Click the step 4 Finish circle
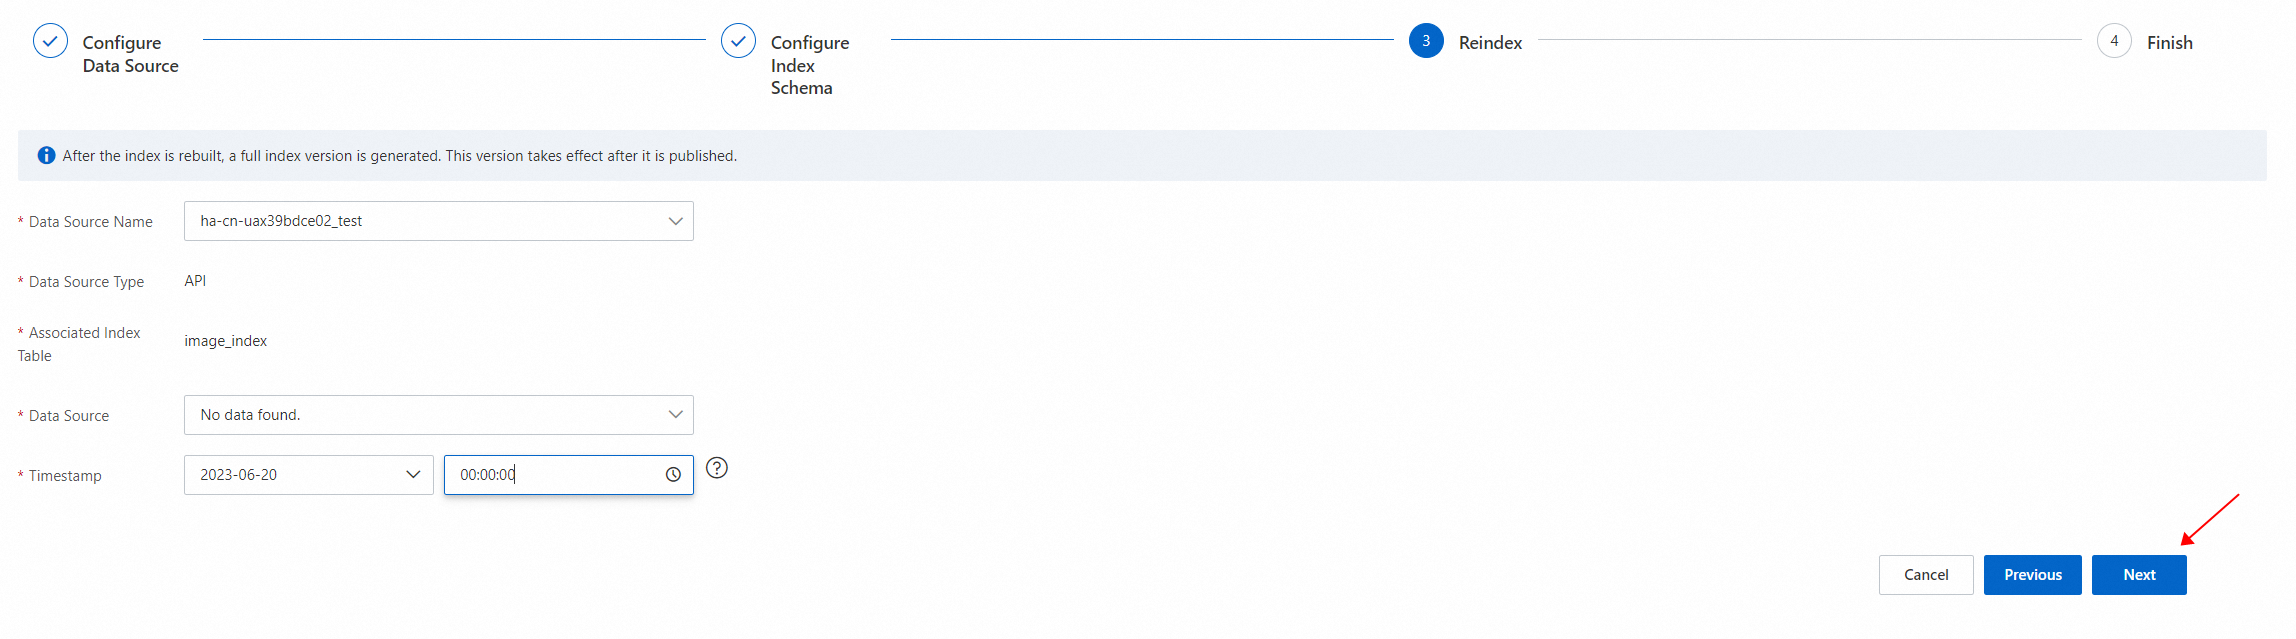The image size is (2296, 639). [x=2114, y=42]
